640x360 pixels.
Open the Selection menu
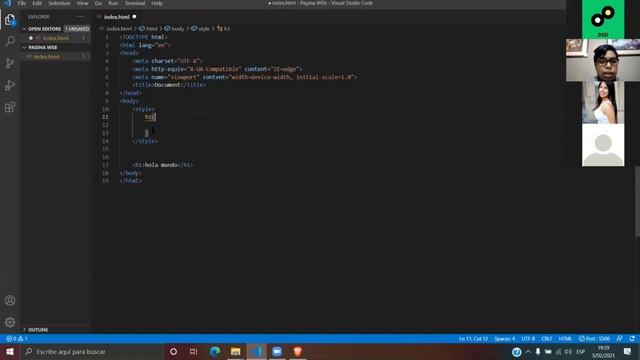click(59, 3)
